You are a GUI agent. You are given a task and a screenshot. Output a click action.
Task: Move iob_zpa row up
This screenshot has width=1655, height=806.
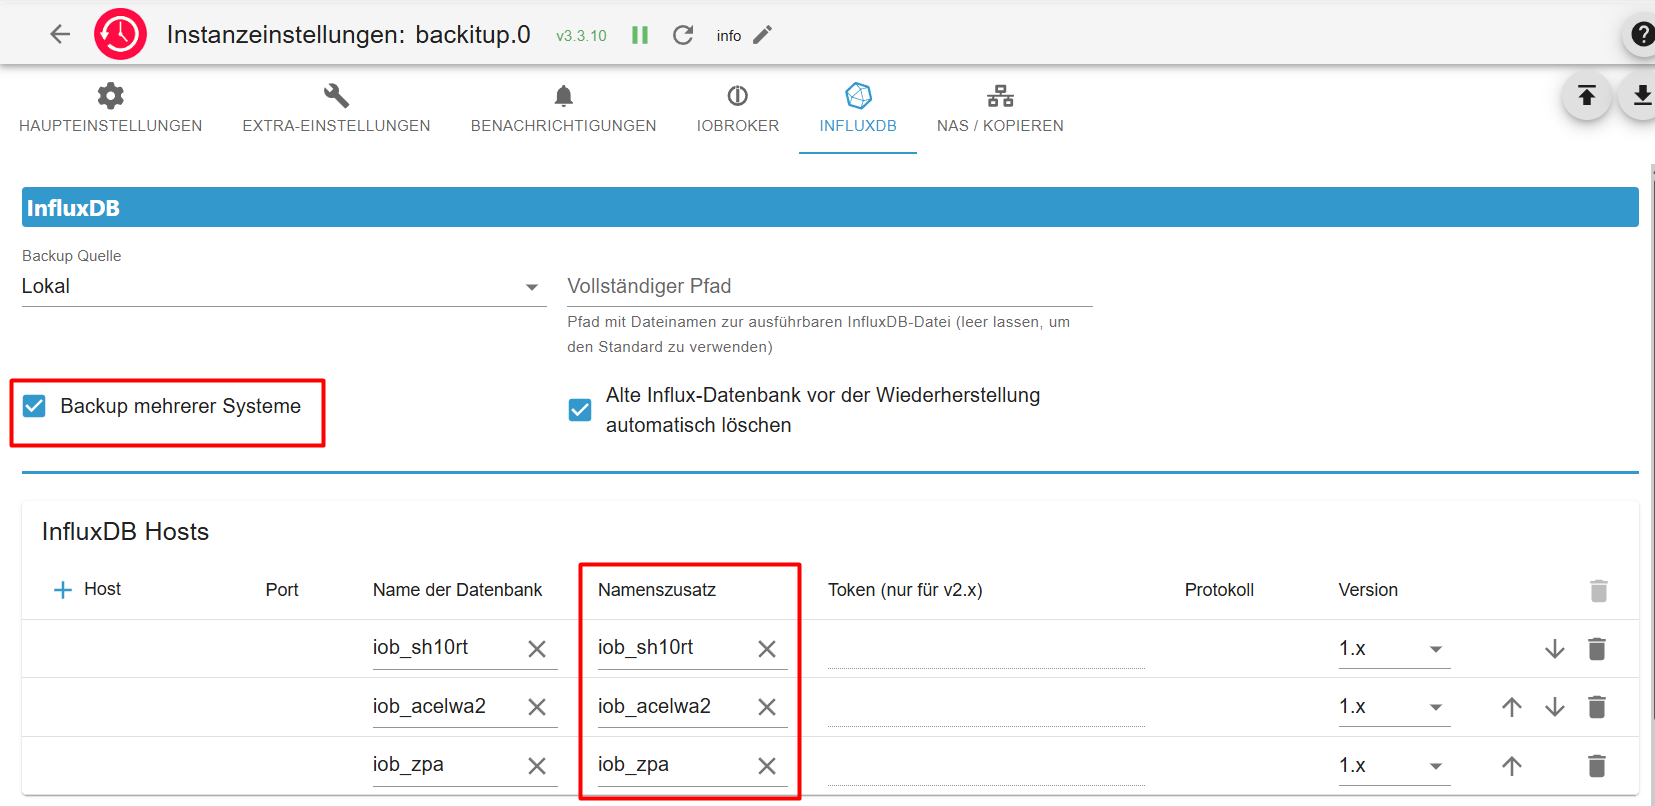coord(1511,766)
